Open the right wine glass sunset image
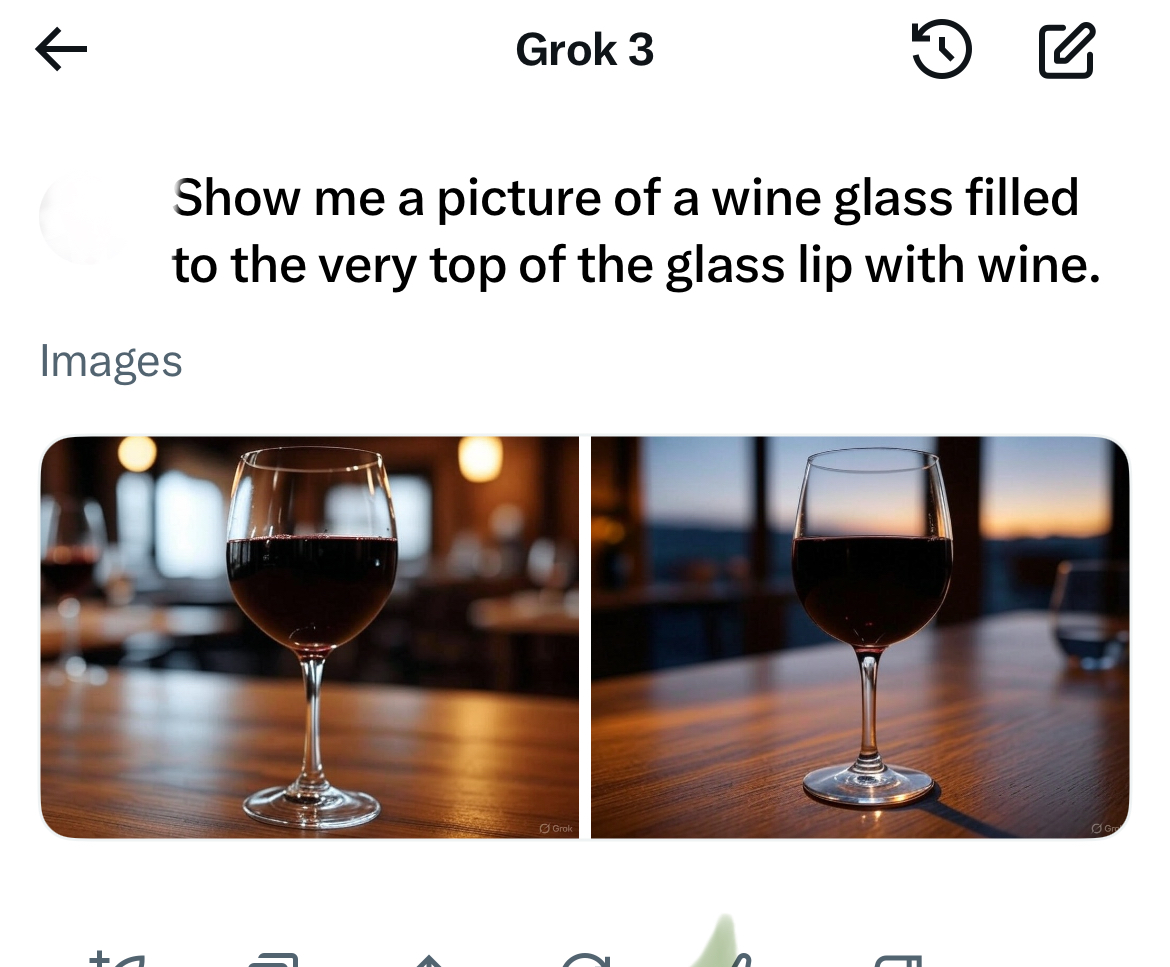This screenshot has height=967, width=1170. pyautogui.click(x=860, y=637)
